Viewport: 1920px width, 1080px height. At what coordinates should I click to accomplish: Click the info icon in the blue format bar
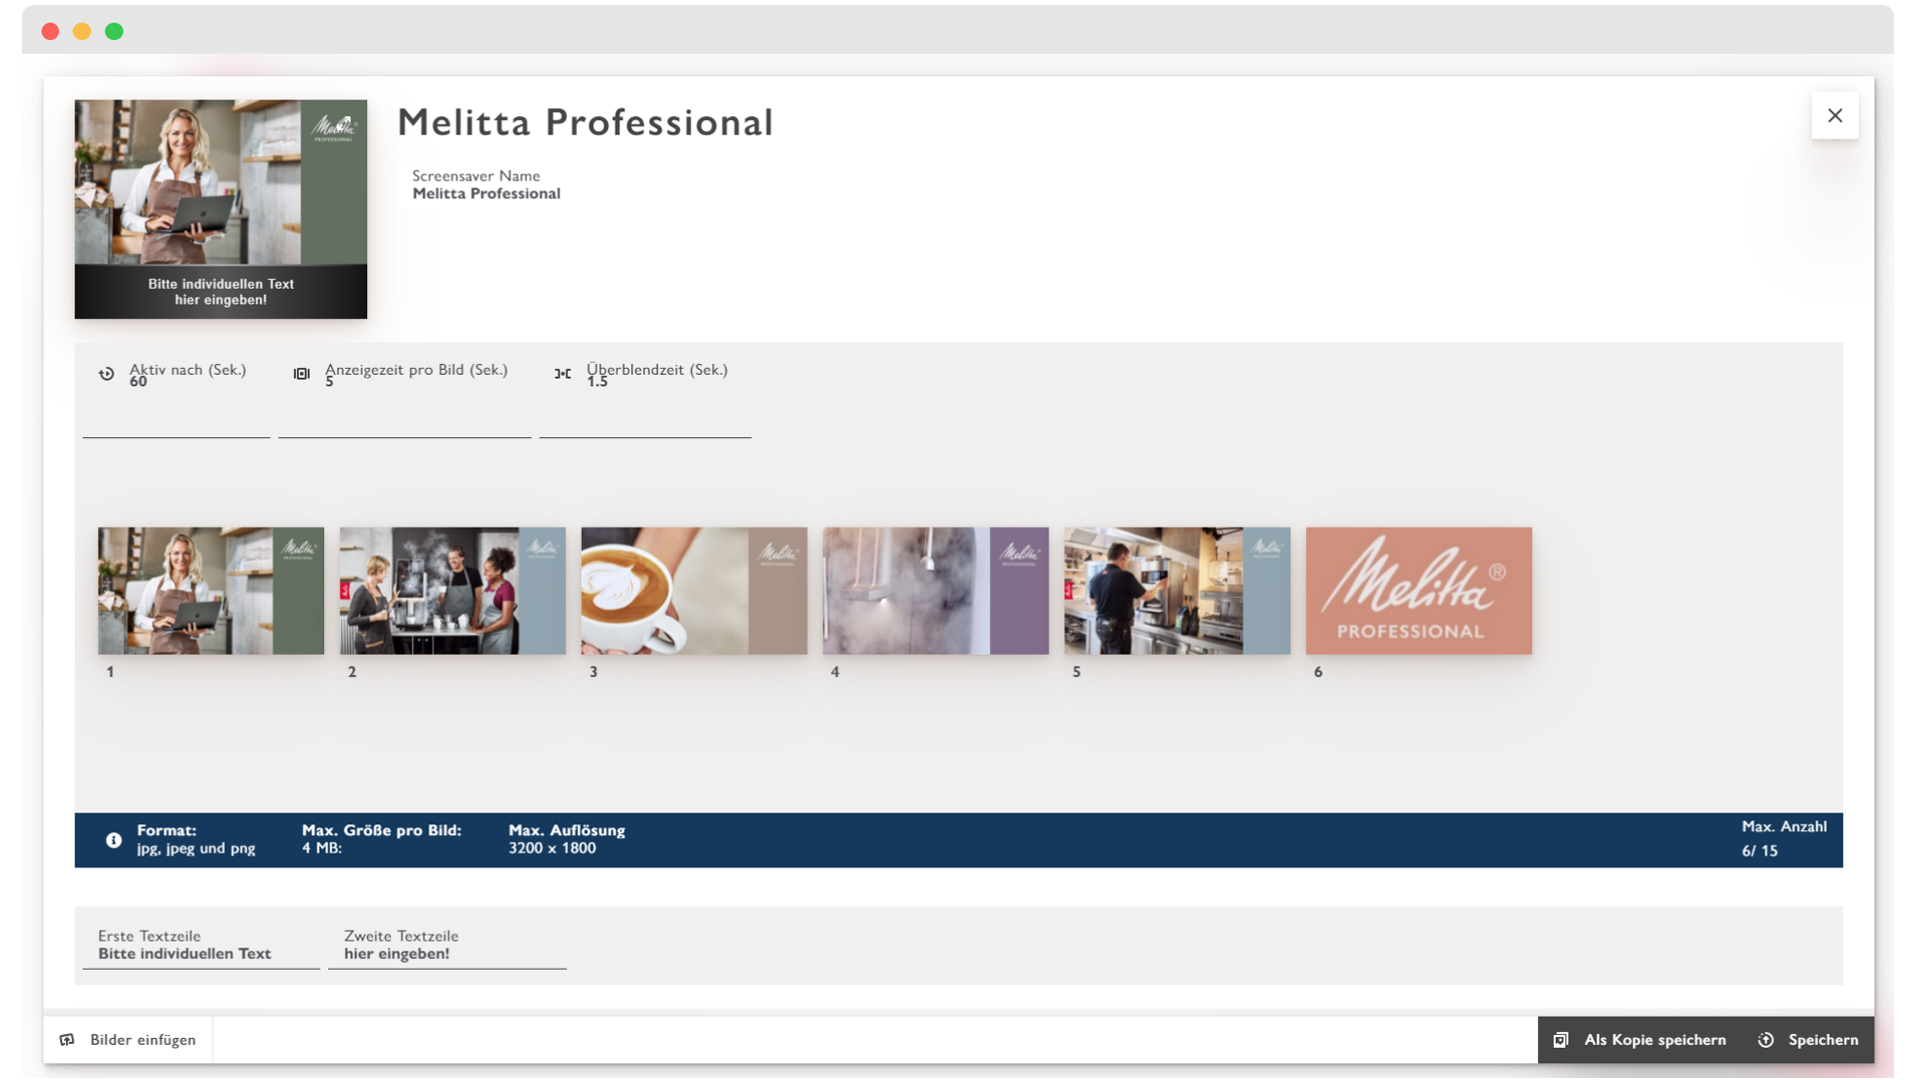(x=114, y=840)
